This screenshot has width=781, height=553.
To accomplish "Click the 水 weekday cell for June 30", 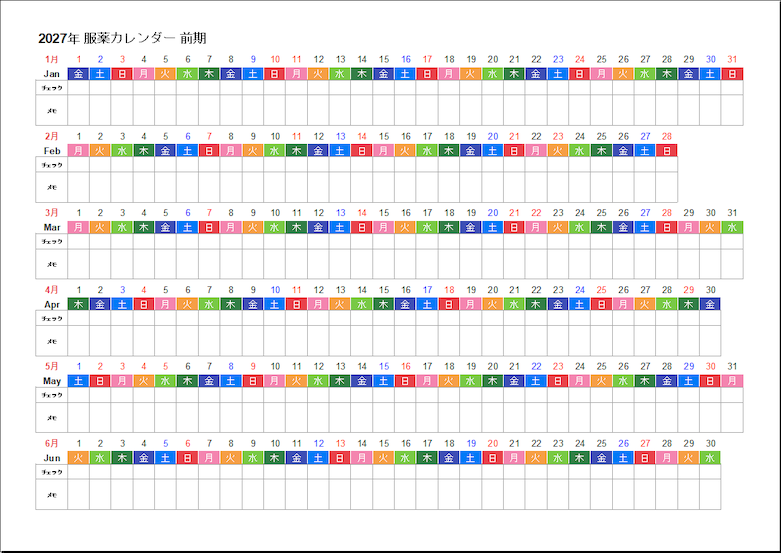I will pos(710,458).
